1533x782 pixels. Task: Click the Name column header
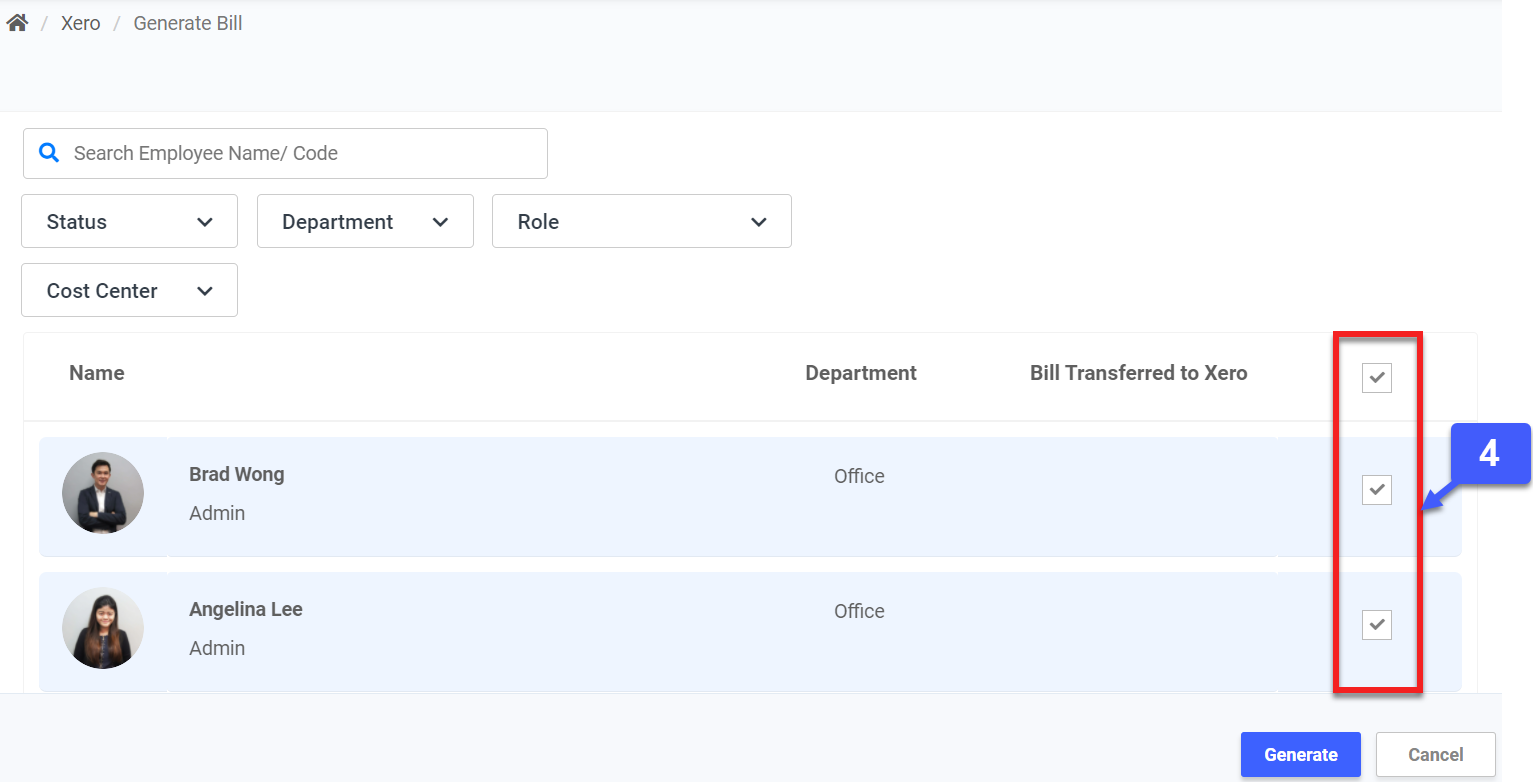pos(97,373)
